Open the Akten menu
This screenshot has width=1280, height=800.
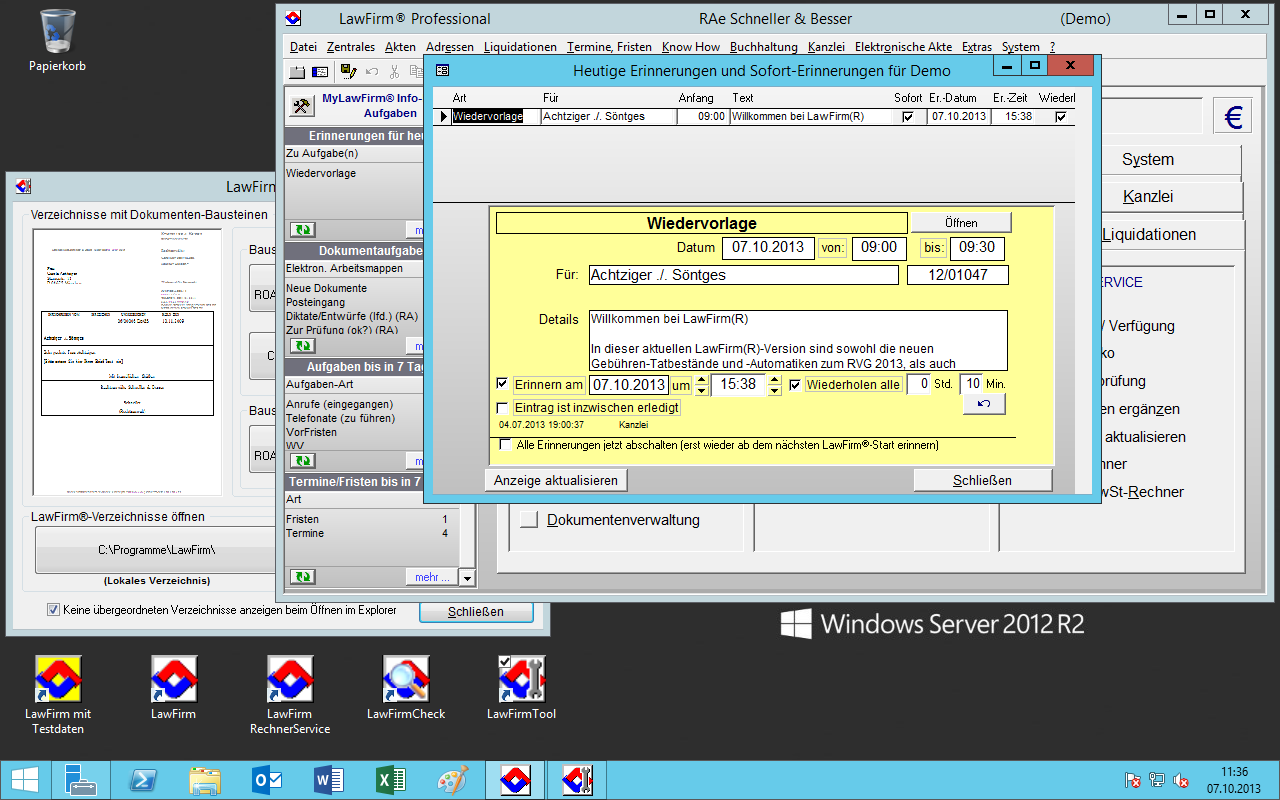[400, 47]
